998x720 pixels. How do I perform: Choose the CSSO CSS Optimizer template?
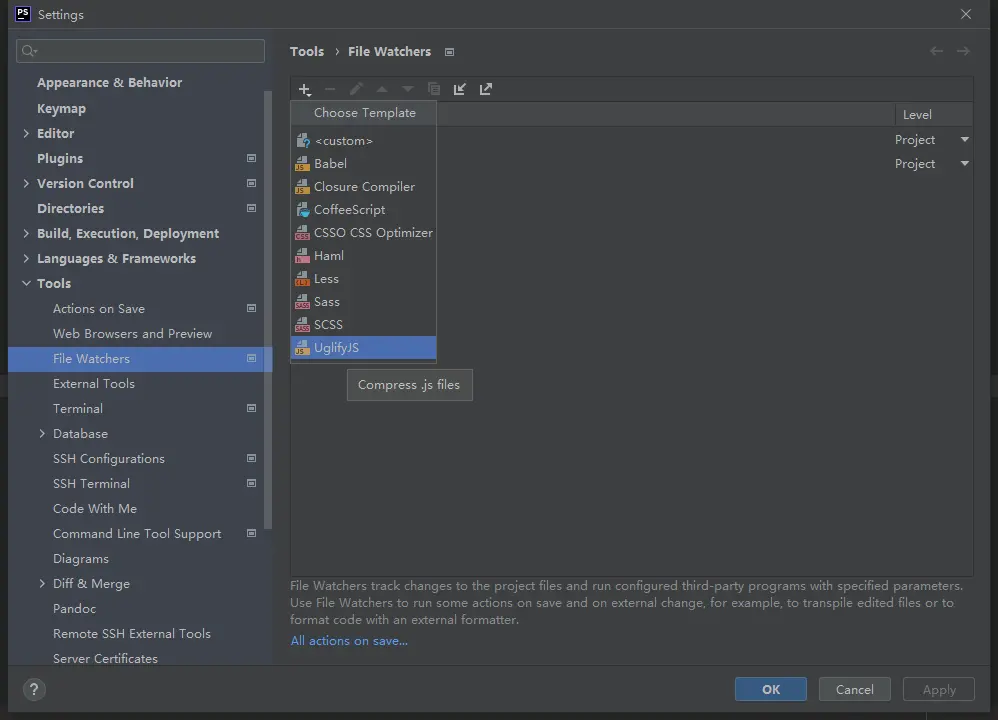coord(363,232)
